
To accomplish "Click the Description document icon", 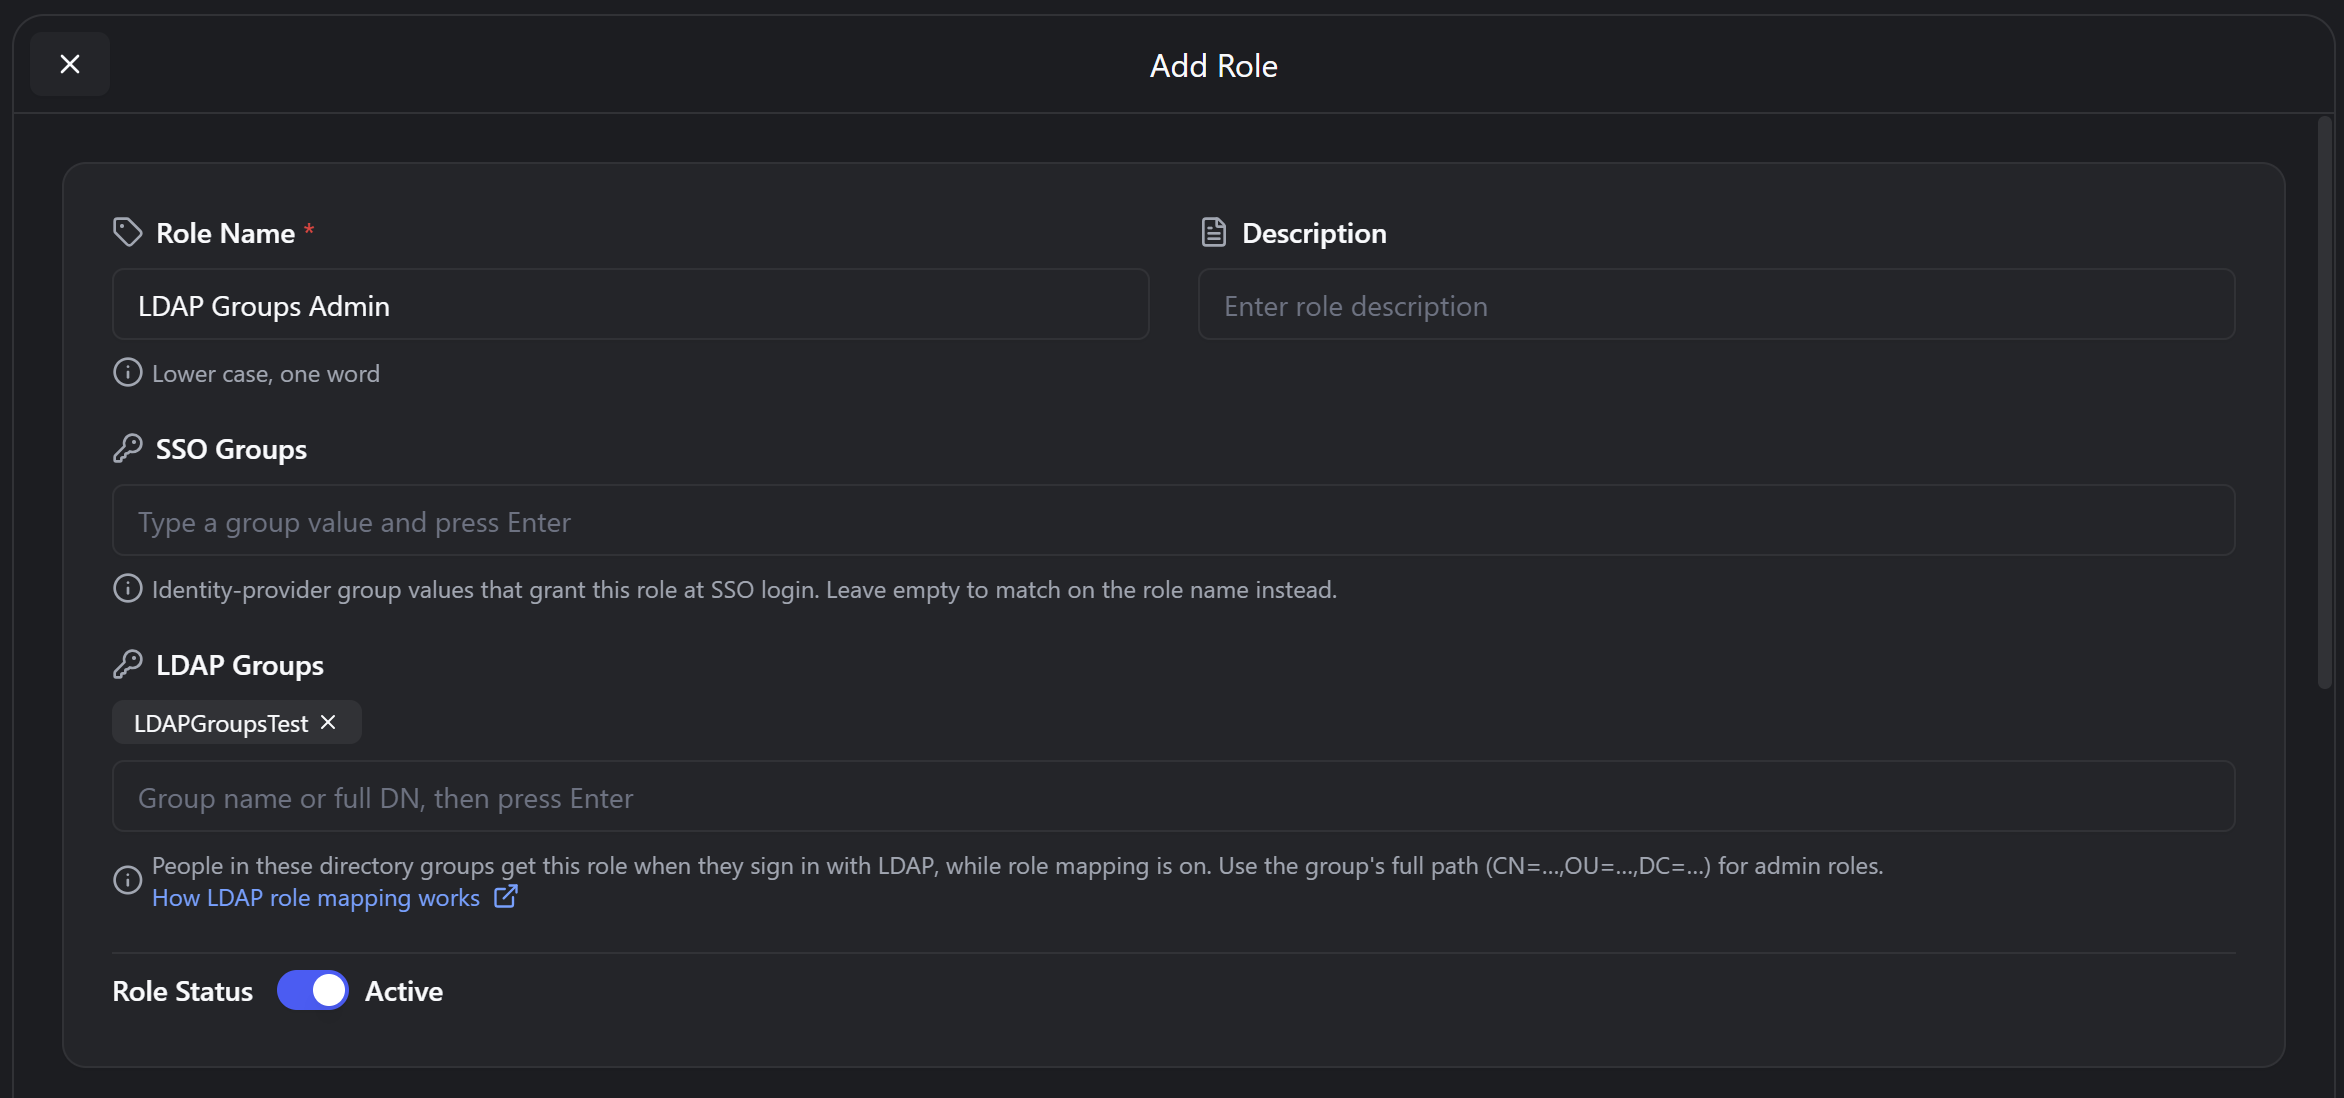I will pos(1213,232).
